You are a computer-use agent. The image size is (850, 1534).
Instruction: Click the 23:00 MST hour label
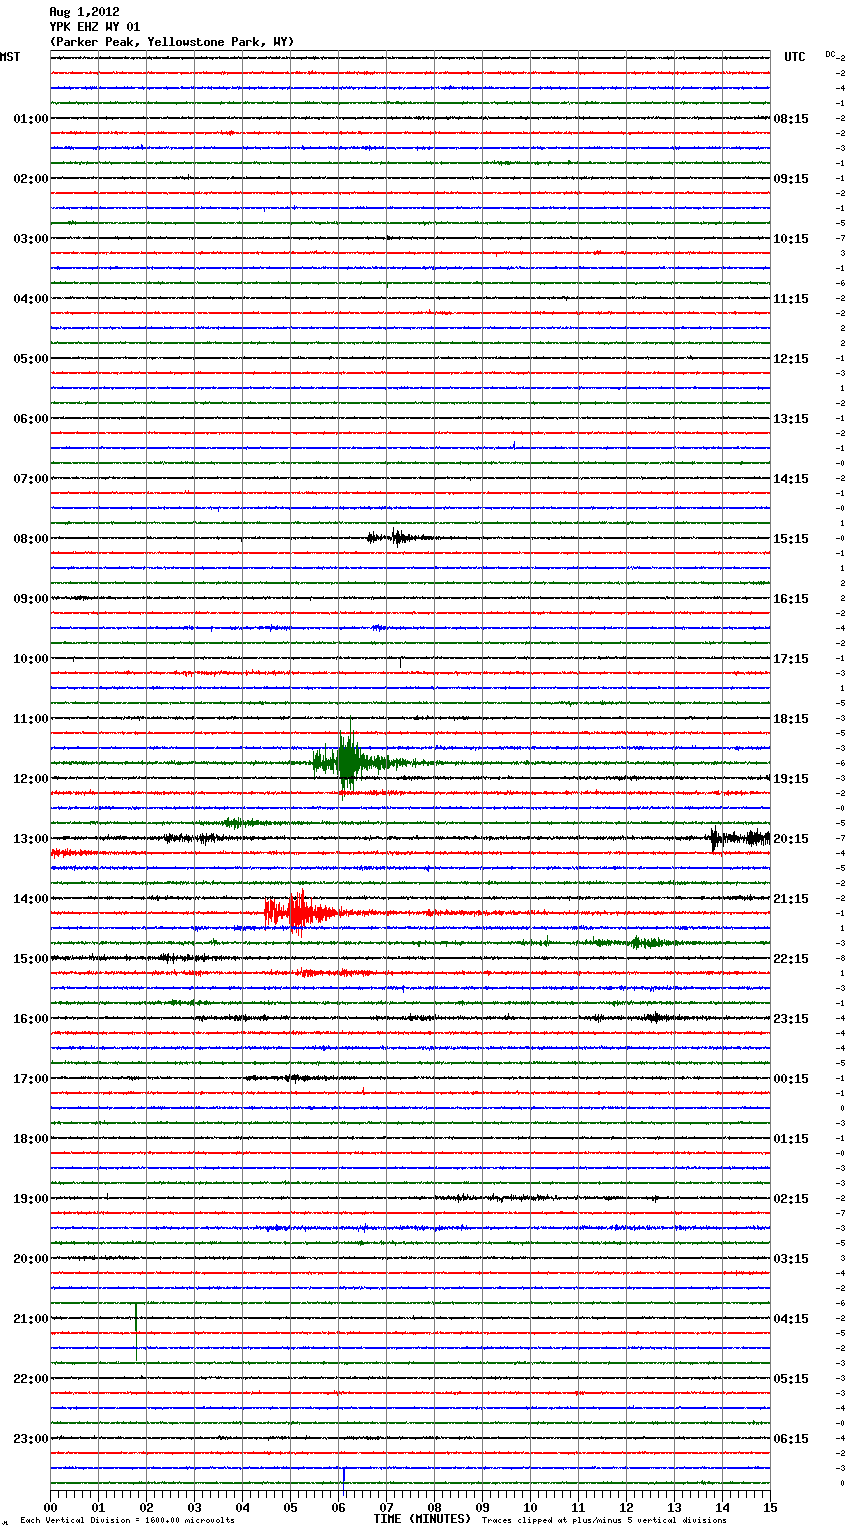[30, 1439]
